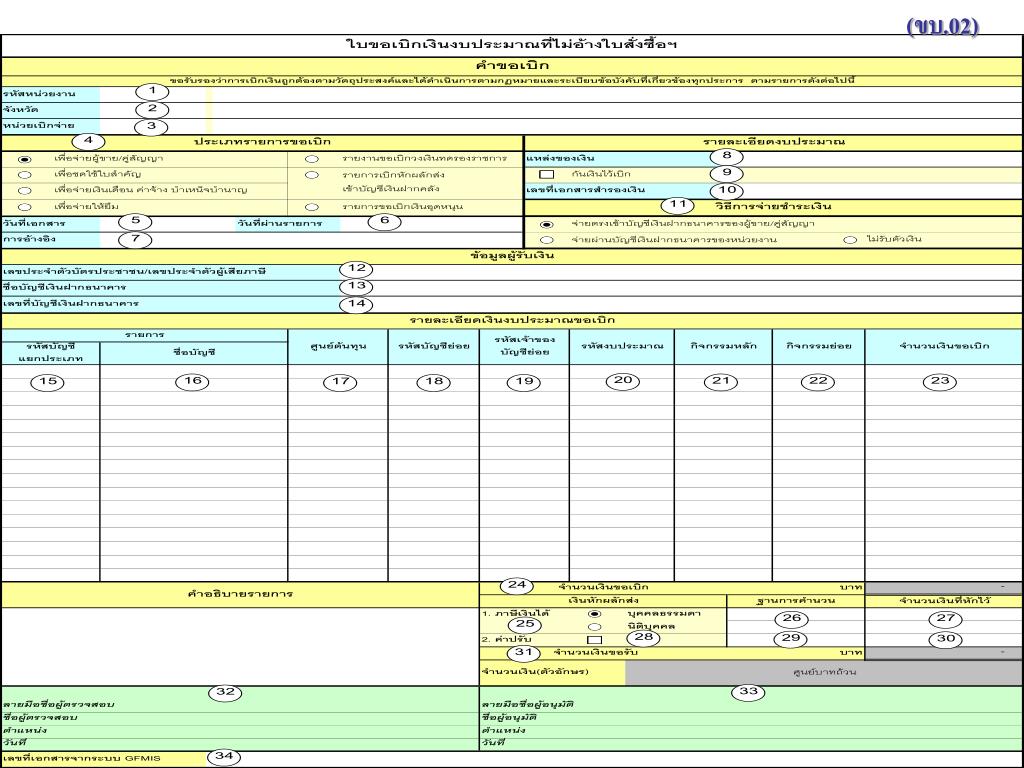Select the รายการขอเบิกเงินอุดหนุน radio button
This screenshot has width=1024, height=768.
(312, 207)
